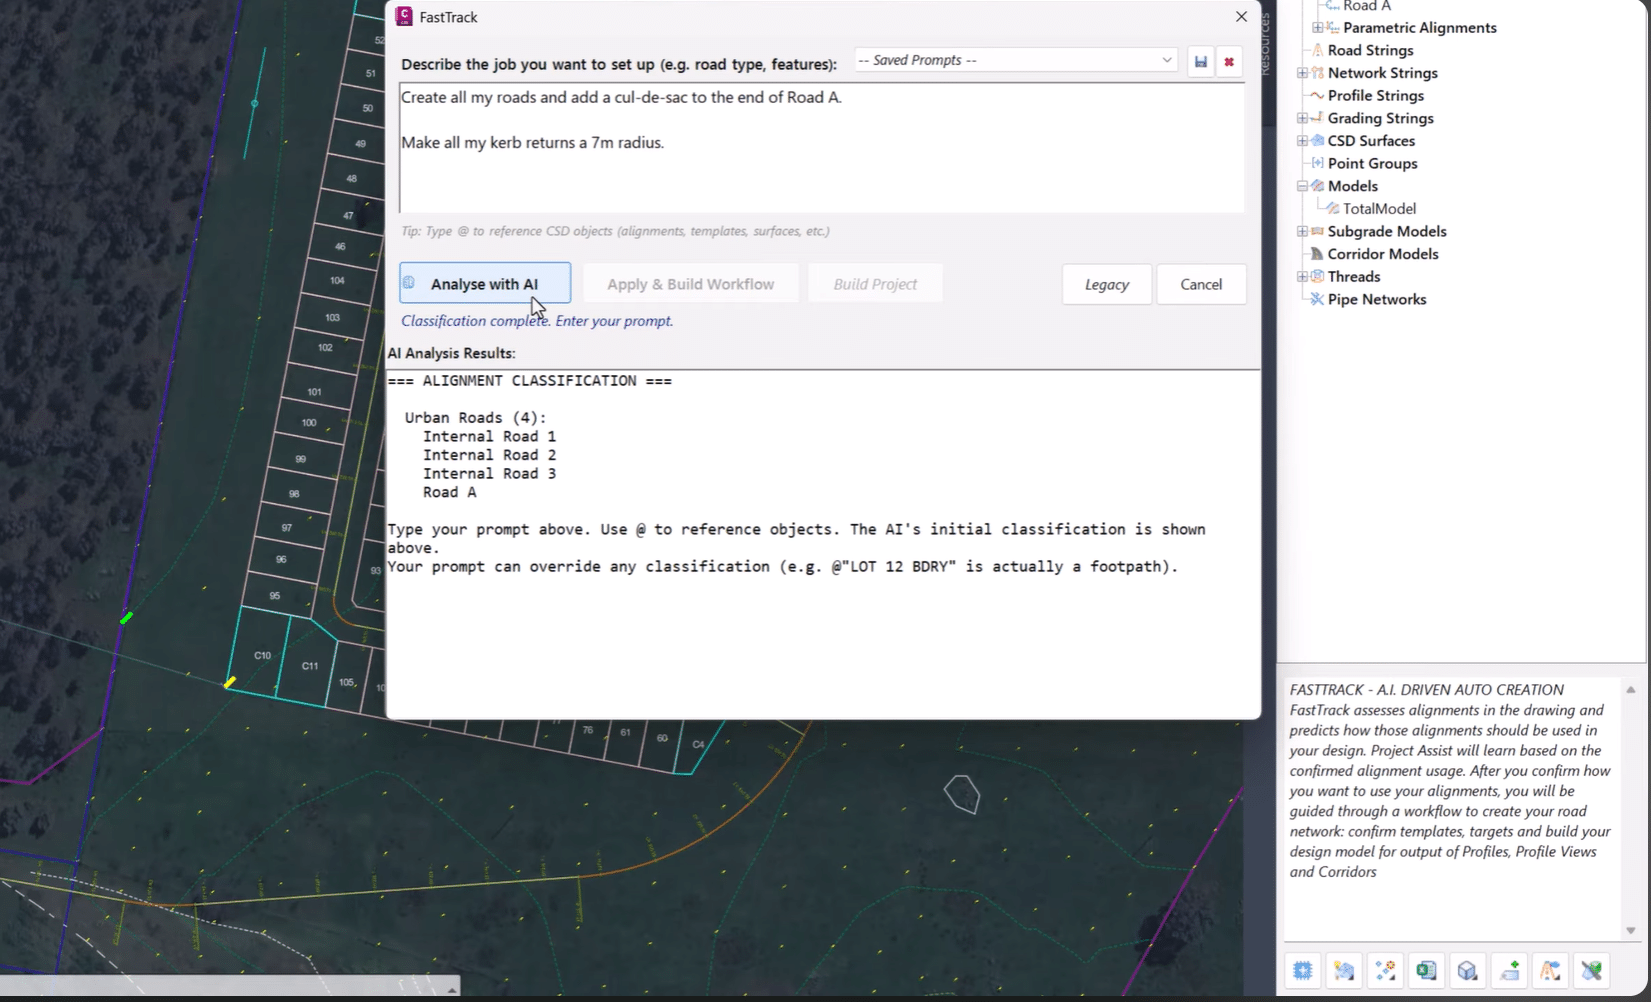
Task: Cancel the FastTrack dialog
Action: (x=1201, y=284)
